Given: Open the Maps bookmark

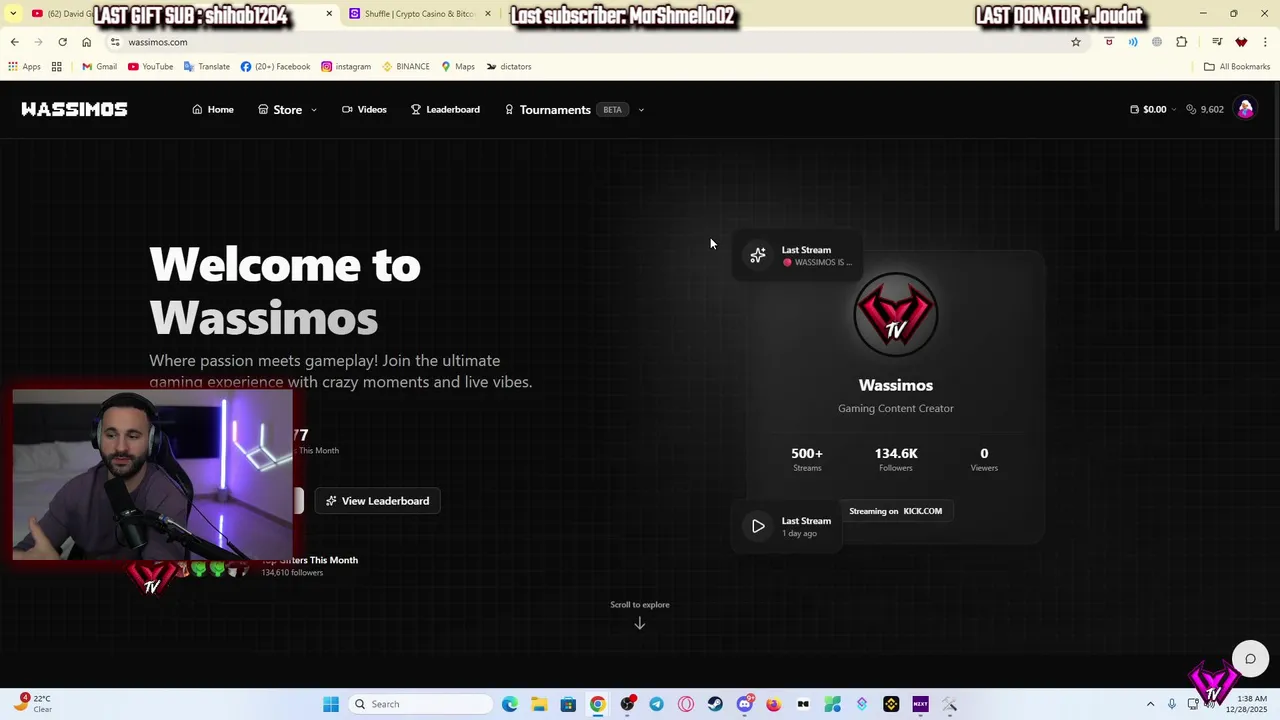Looking at the screenshot, I should [457, 67].
